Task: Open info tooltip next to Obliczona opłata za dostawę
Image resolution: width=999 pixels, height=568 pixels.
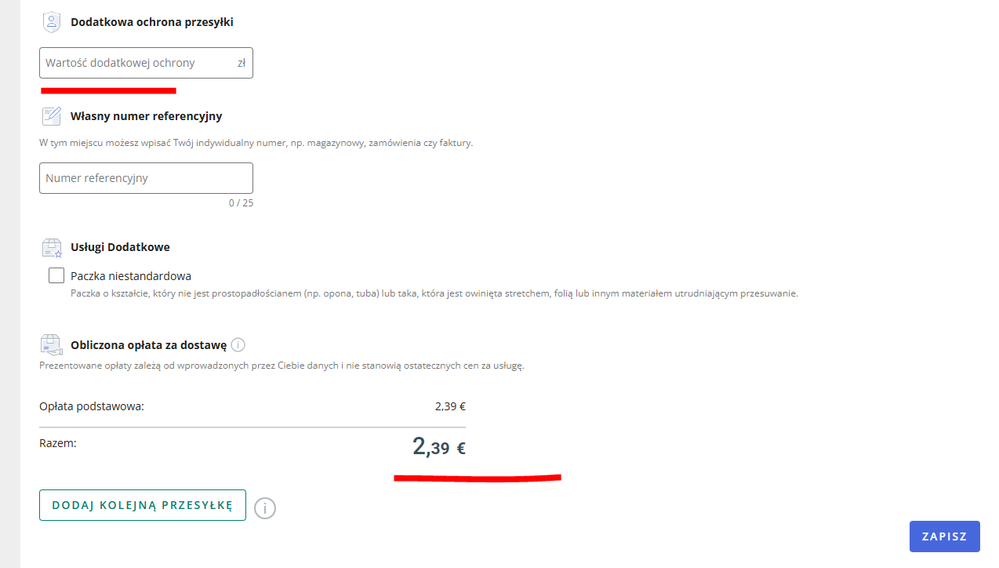Action: coord(238,345)
